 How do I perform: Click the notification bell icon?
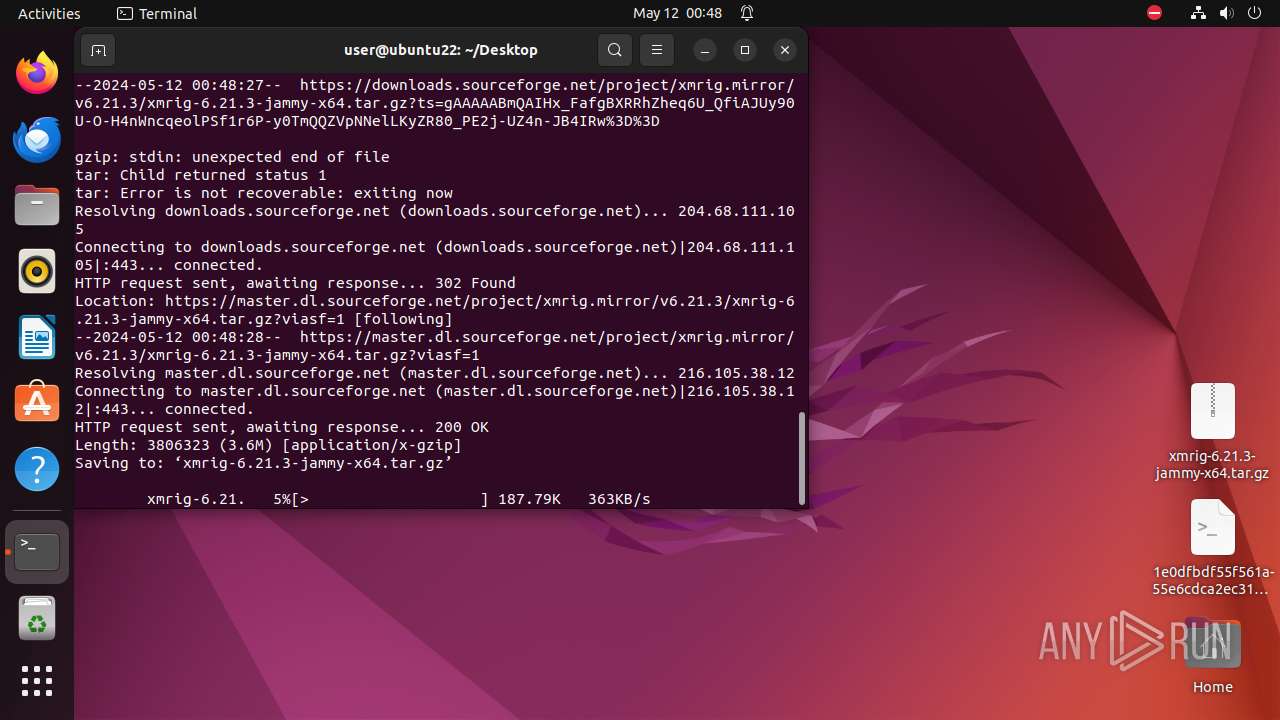tap(747, 13)
